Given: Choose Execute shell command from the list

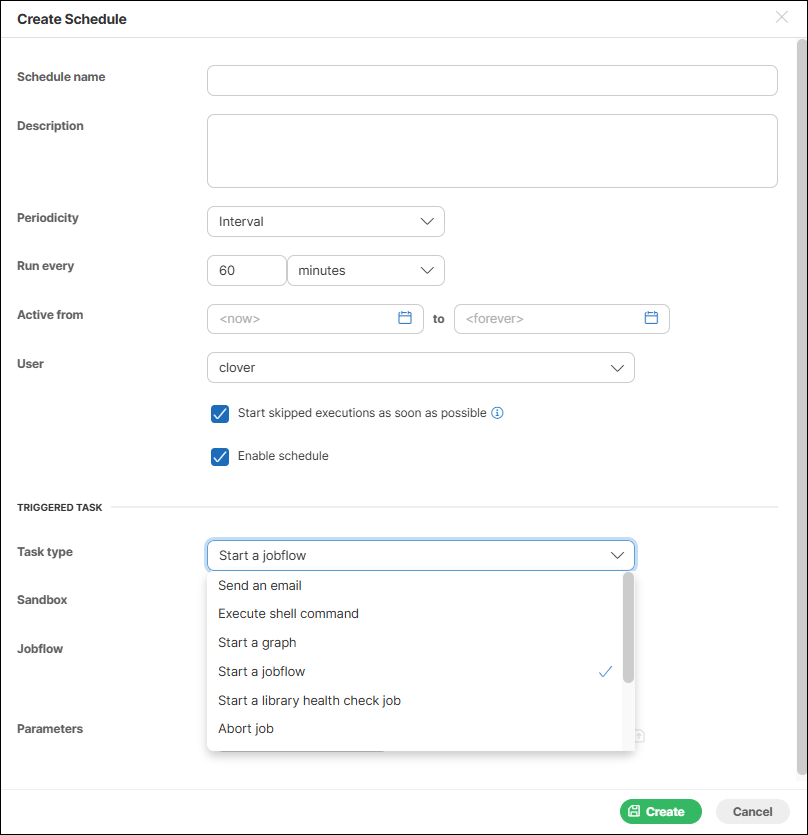Looking at the screenshot, I should point(288,614).
